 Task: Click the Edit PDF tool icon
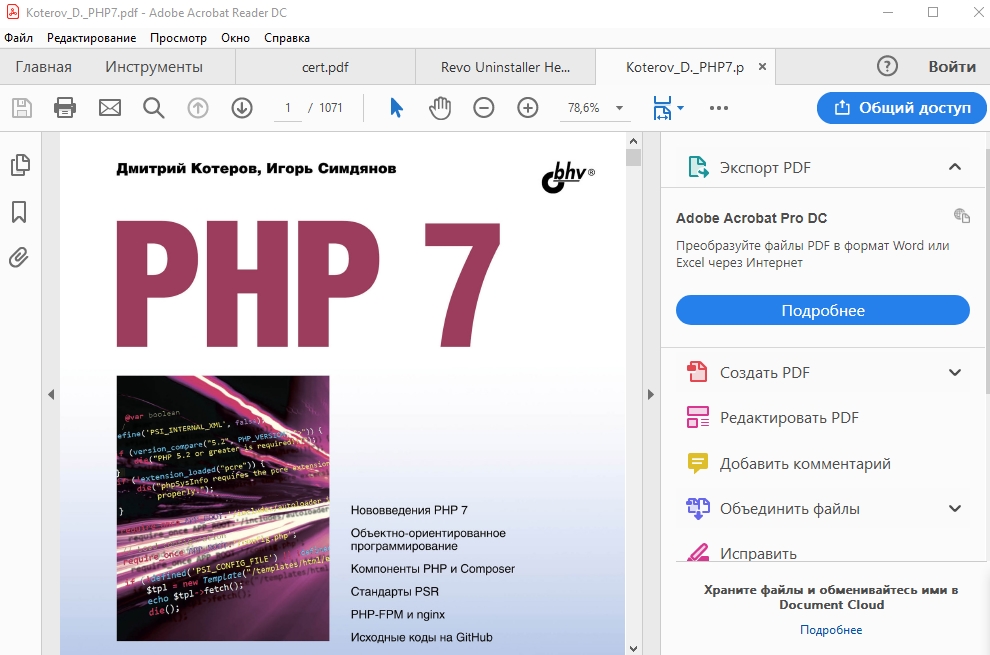(x=698, y=418)
